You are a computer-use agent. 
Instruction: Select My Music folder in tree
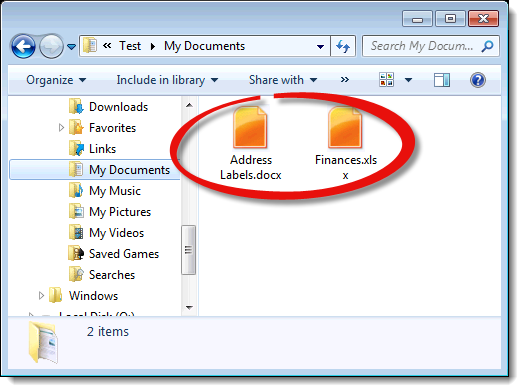coord(115,191)
